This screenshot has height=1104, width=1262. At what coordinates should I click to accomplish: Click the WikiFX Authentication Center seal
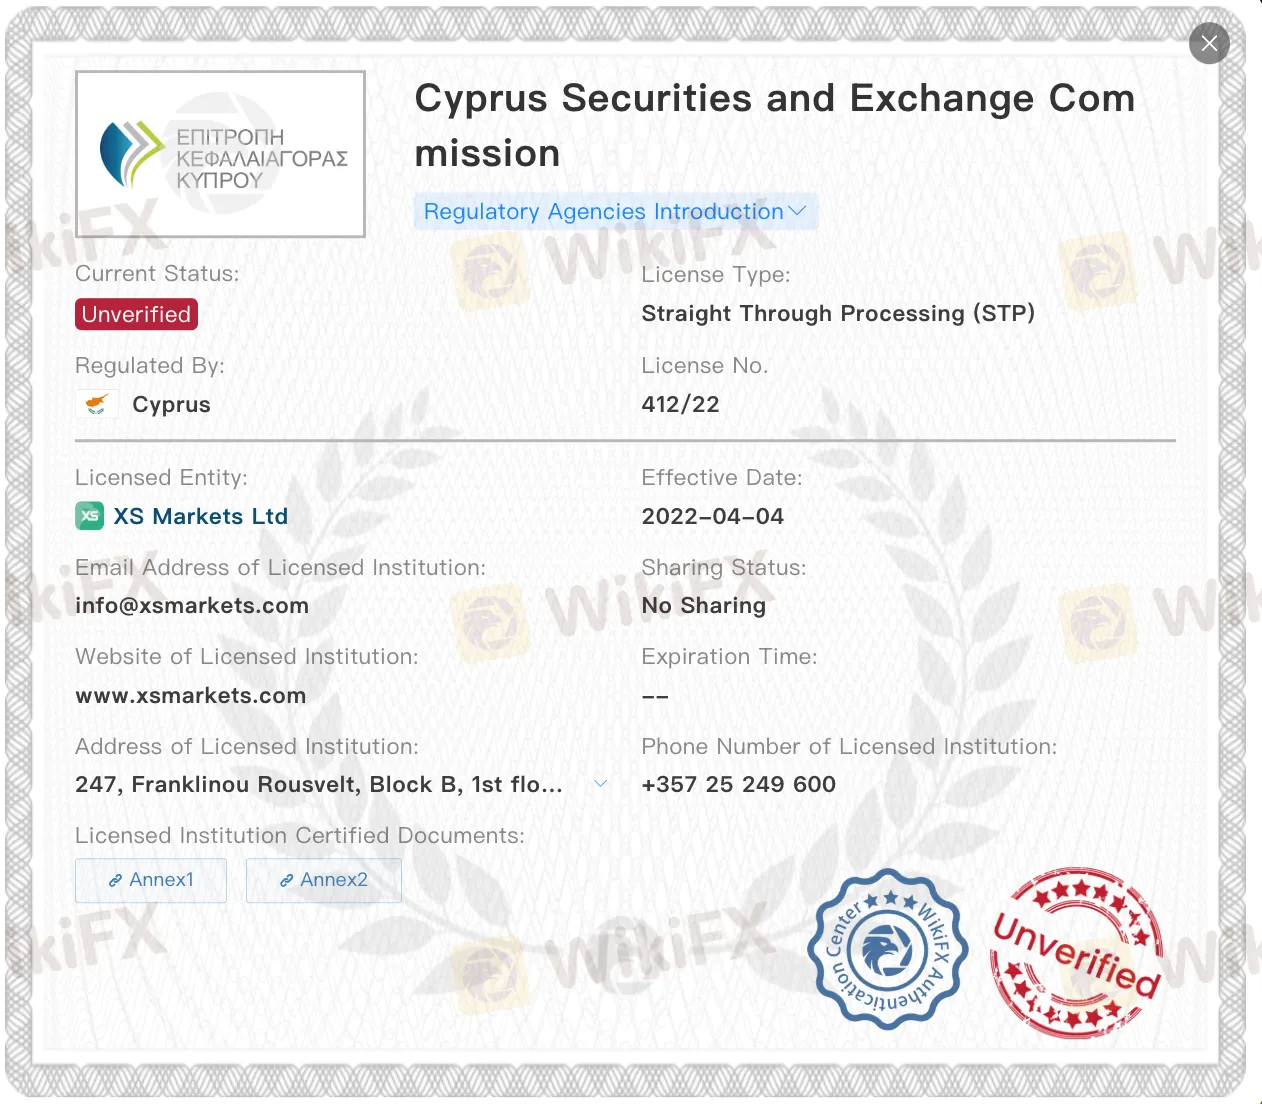click(x=888, y=949)
